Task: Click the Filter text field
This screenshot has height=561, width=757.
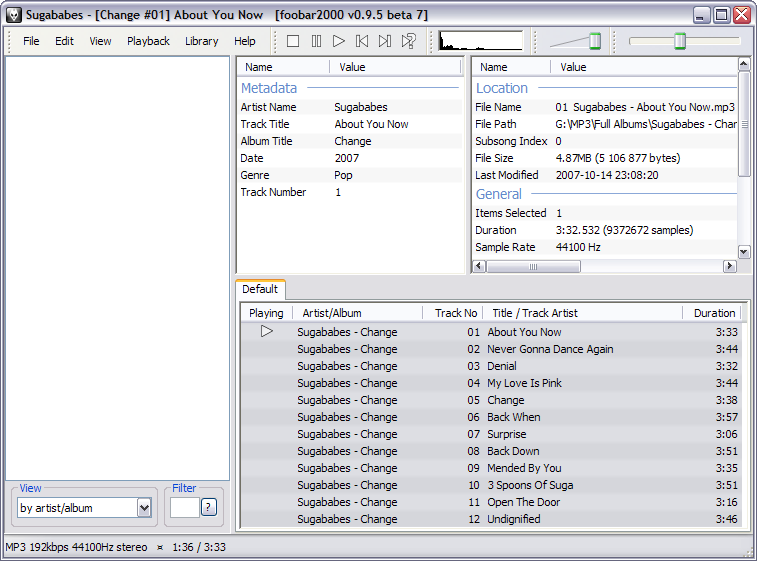Action: [x=184, y=507]
